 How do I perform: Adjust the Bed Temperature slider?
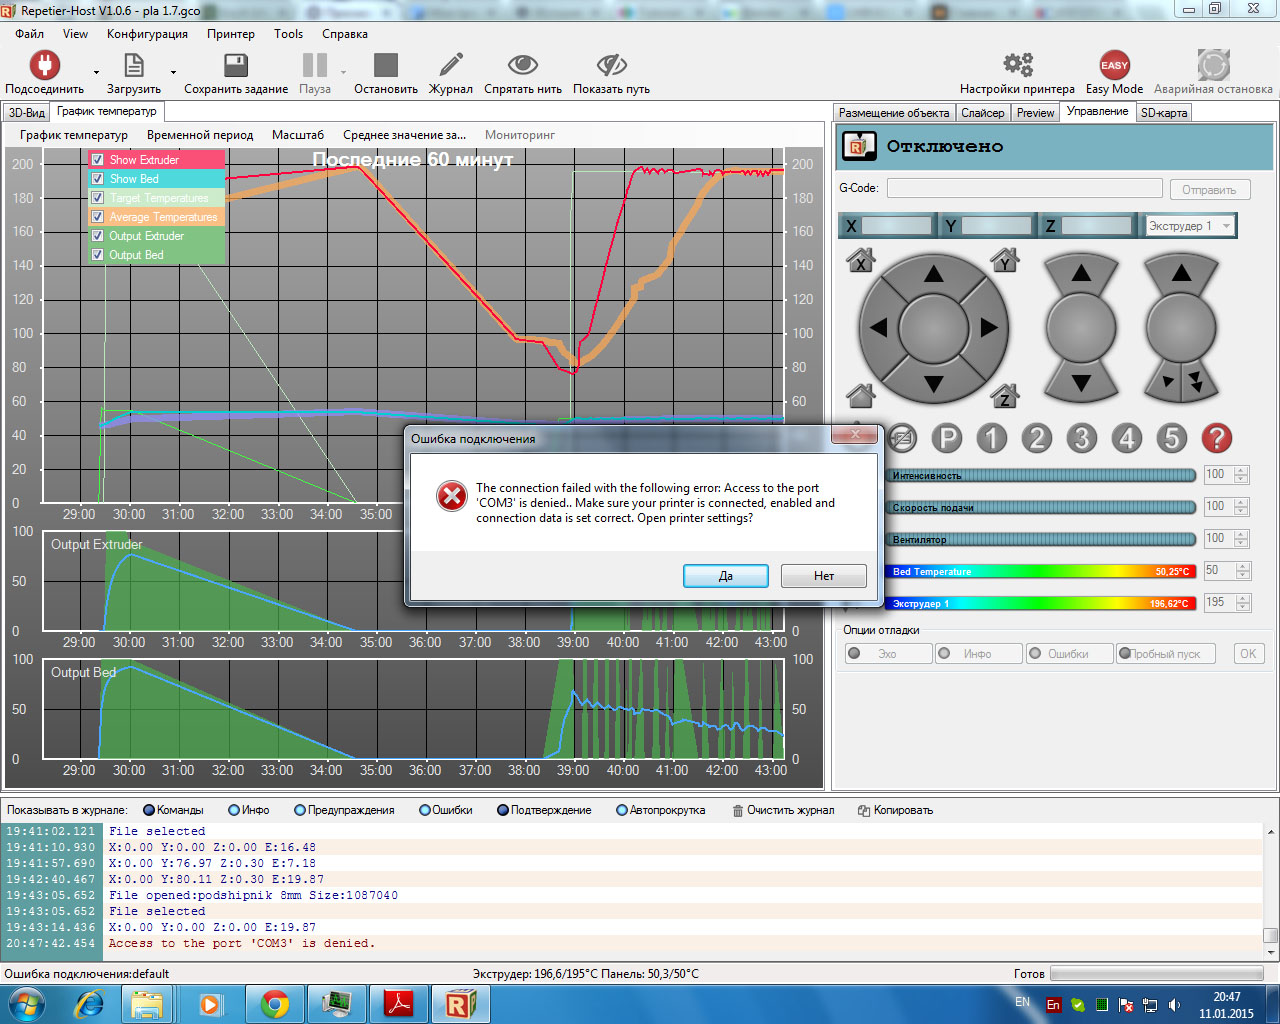click(x=1040, y=572)
